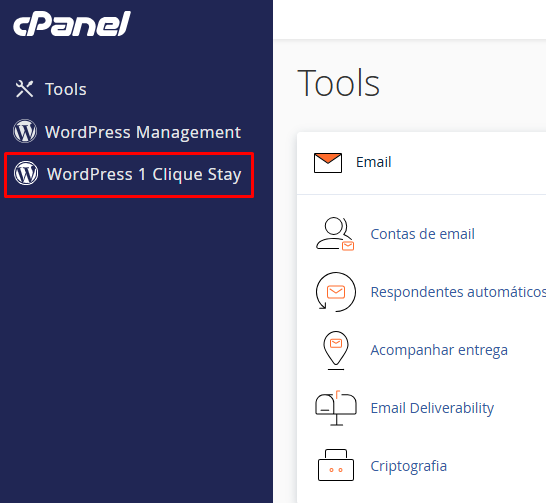Open WordPress 1 Clique Stay menu item
Screen dimensions: 546x503
pyautogui.click(x=144, y=174)
